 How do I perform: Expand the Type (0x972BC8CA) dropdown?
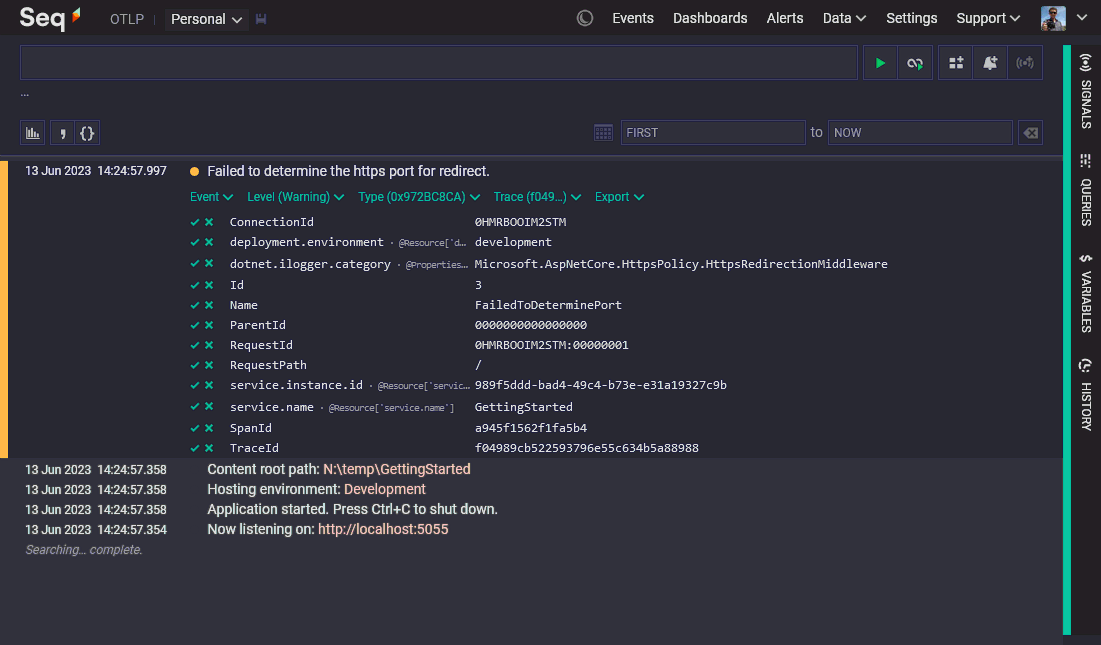click(x=419, y=197)
